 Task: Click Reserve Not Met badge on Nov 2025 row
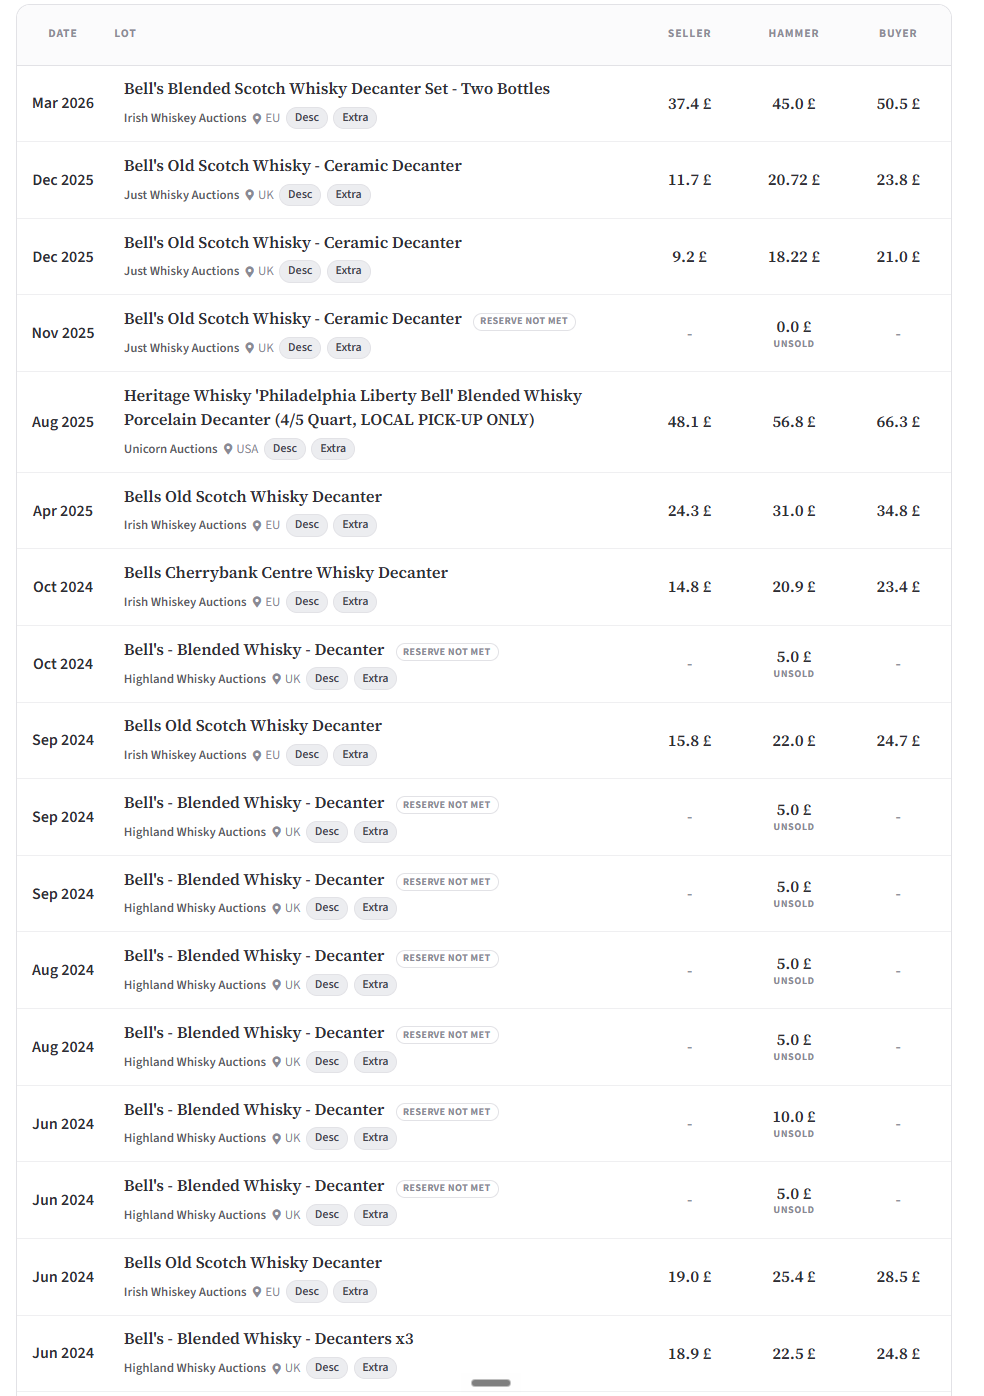pyautogui.click(x=524, y=321)
